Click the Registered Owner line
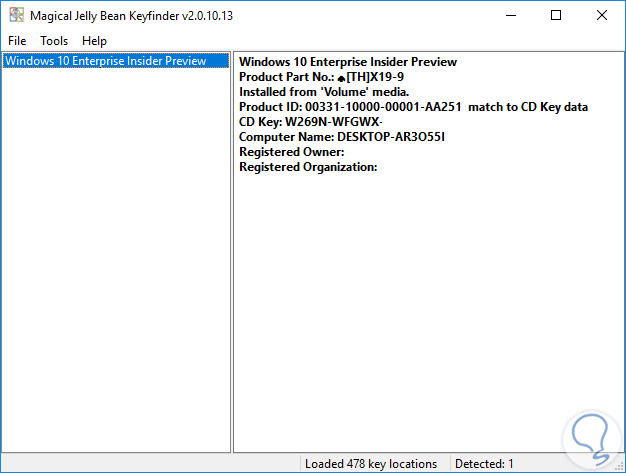 pos(291,152)
